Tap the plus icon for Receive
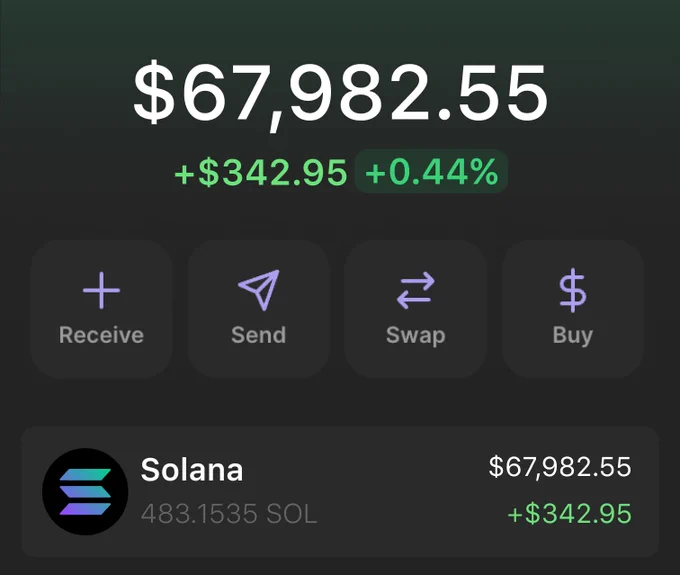Image resolution: width=680 pixels, height=575 pixels. click(x=101, y=291)
